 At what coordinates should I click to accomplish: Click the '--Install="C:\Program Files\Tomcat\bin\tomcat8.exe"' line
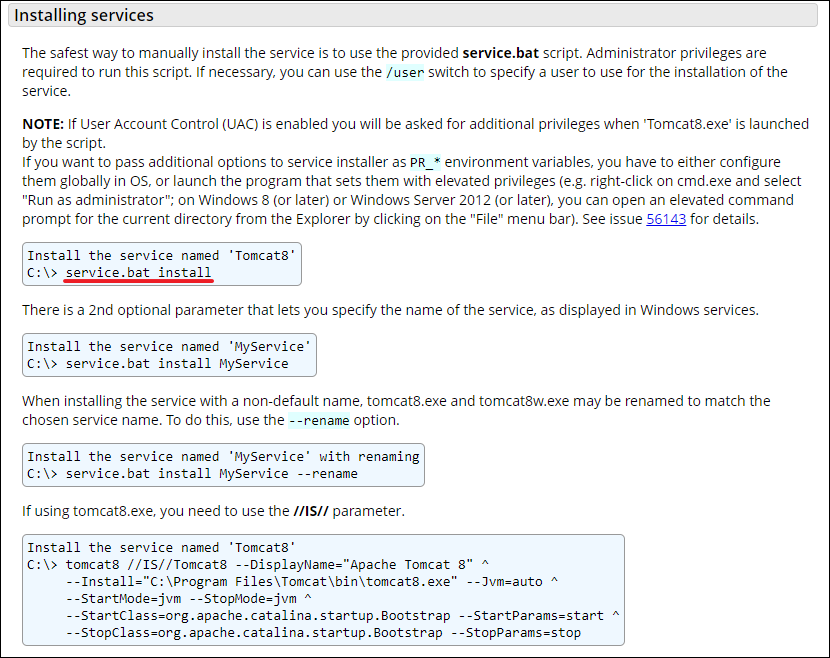click(x=312, y=582)
